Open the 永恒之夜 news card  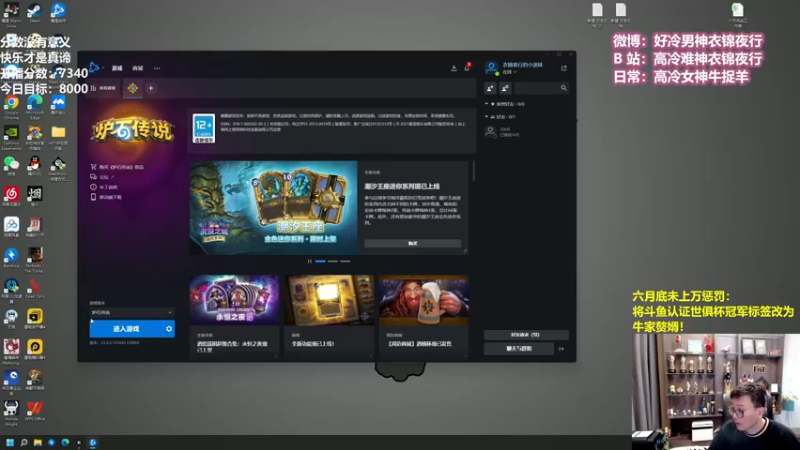tap(235, 316)
